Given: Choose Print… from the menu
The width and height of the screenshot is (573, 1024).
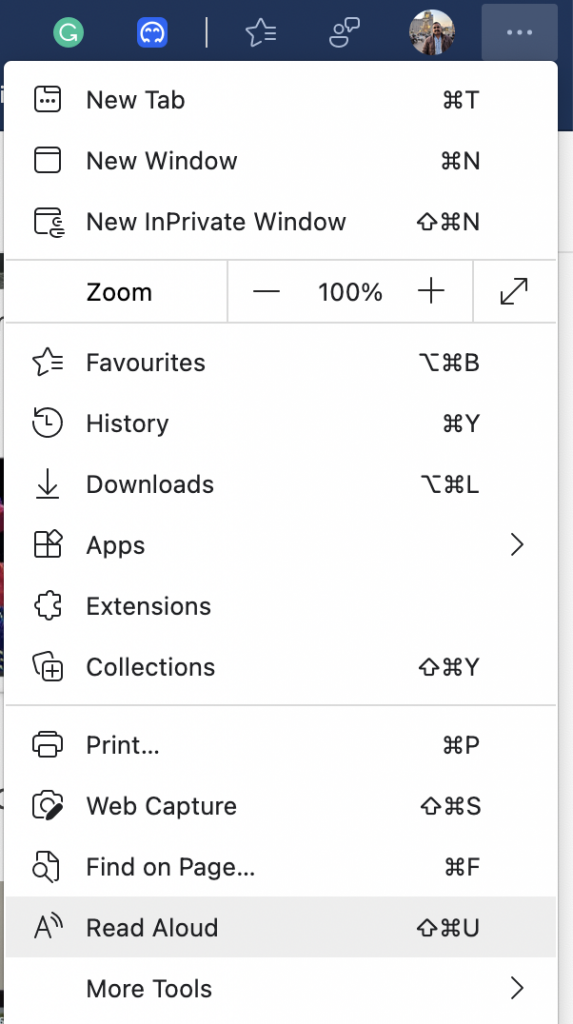Looking at the screenshot, I should 281,744.
